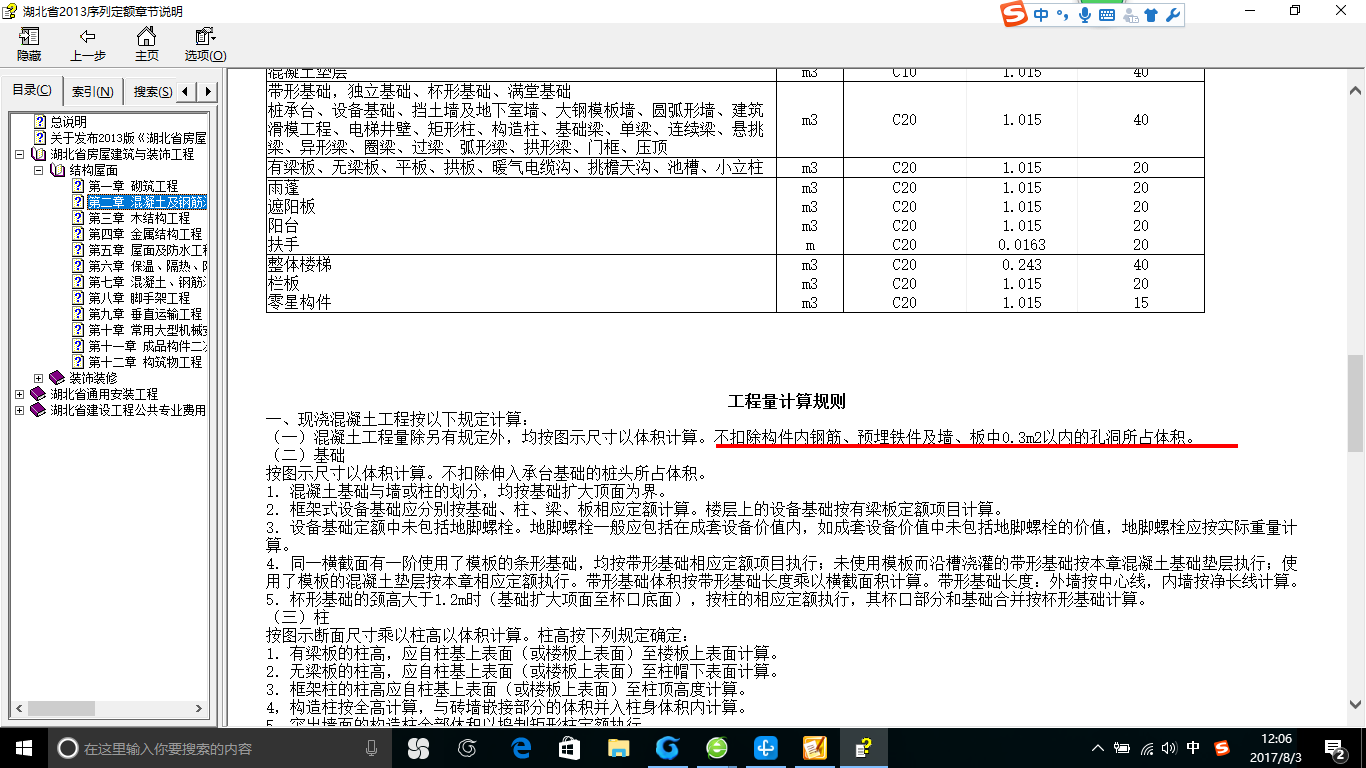Click the purple book icon beside 装饰装修
This screenshot has height=768, width=1366.
(x=57, y=378)
